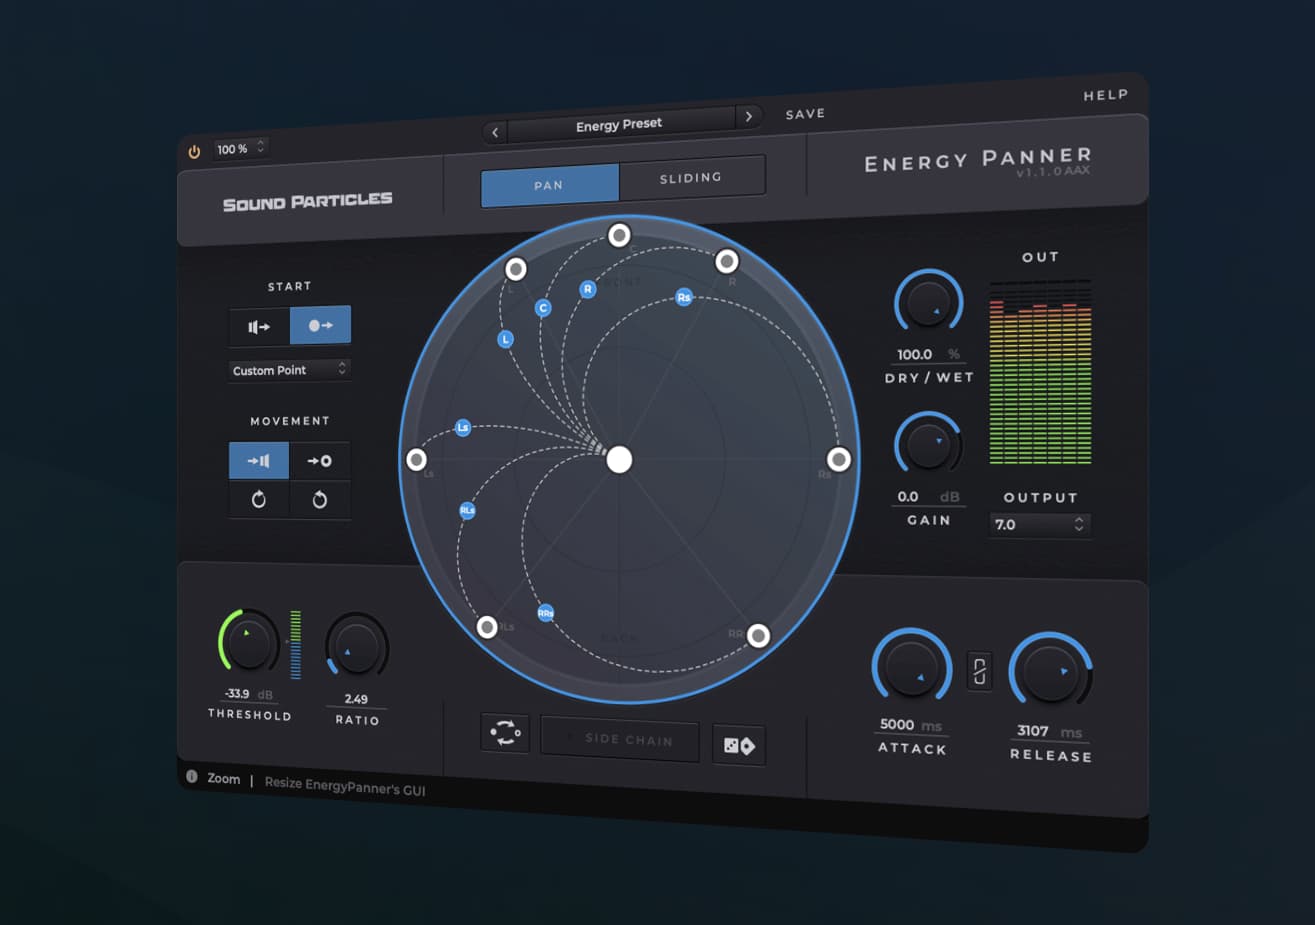1315x925 pixels.
Task: Click the Zoom label in status bar
Action: [224, 778]
